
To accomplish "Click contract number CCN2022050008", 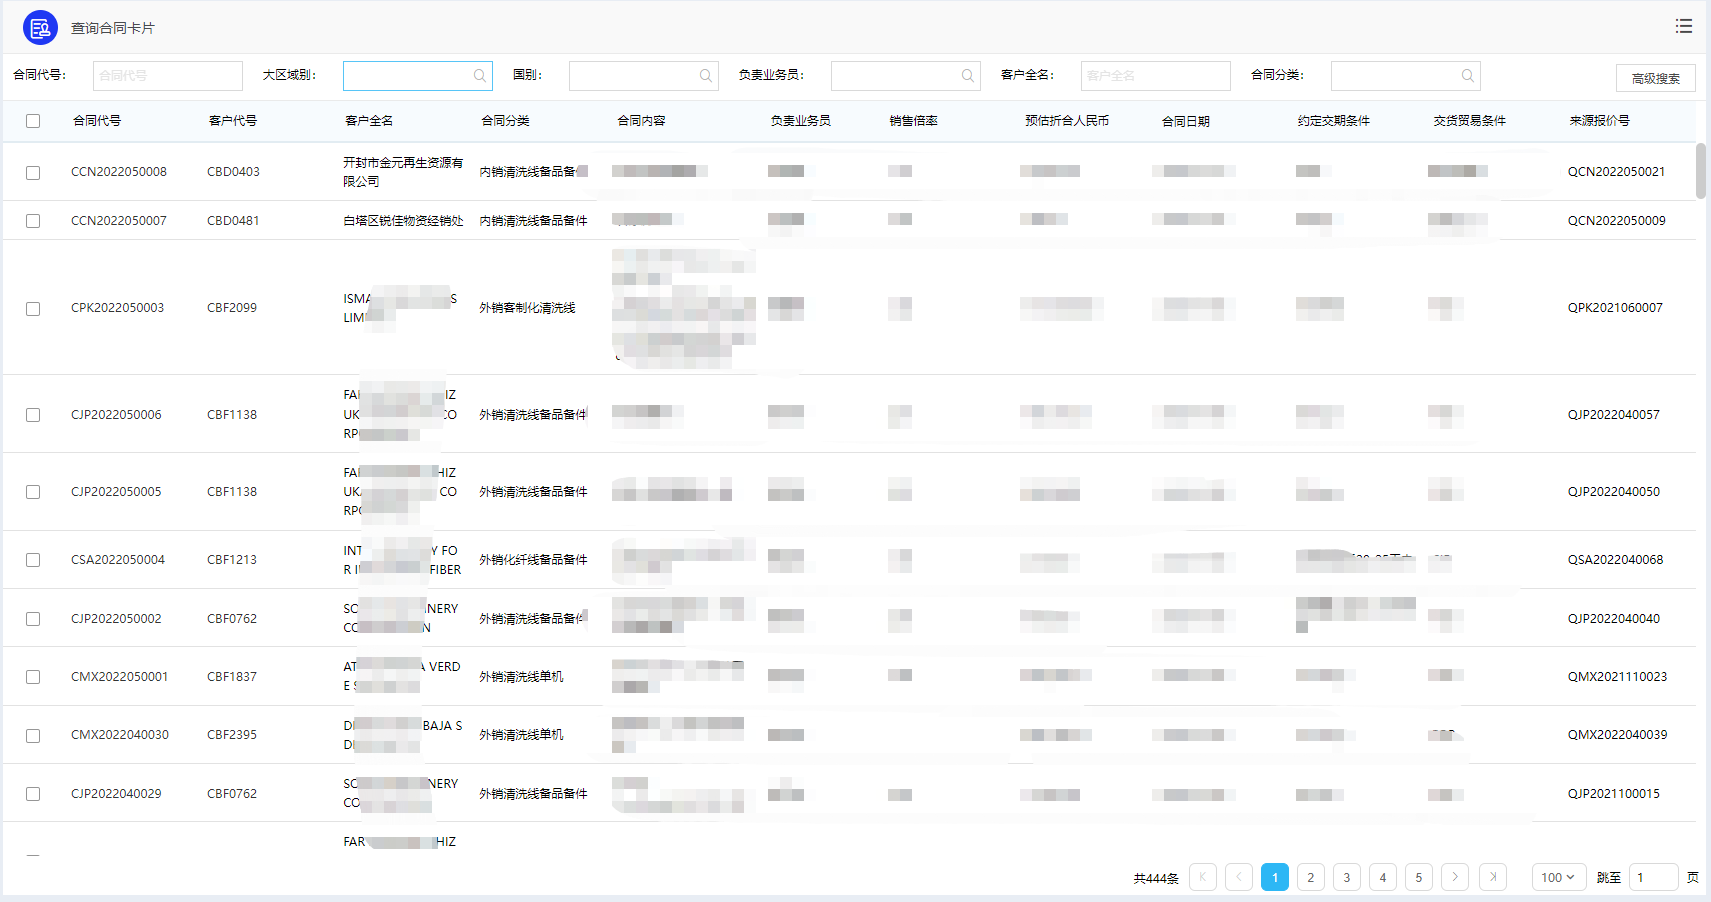I will 119,172.
